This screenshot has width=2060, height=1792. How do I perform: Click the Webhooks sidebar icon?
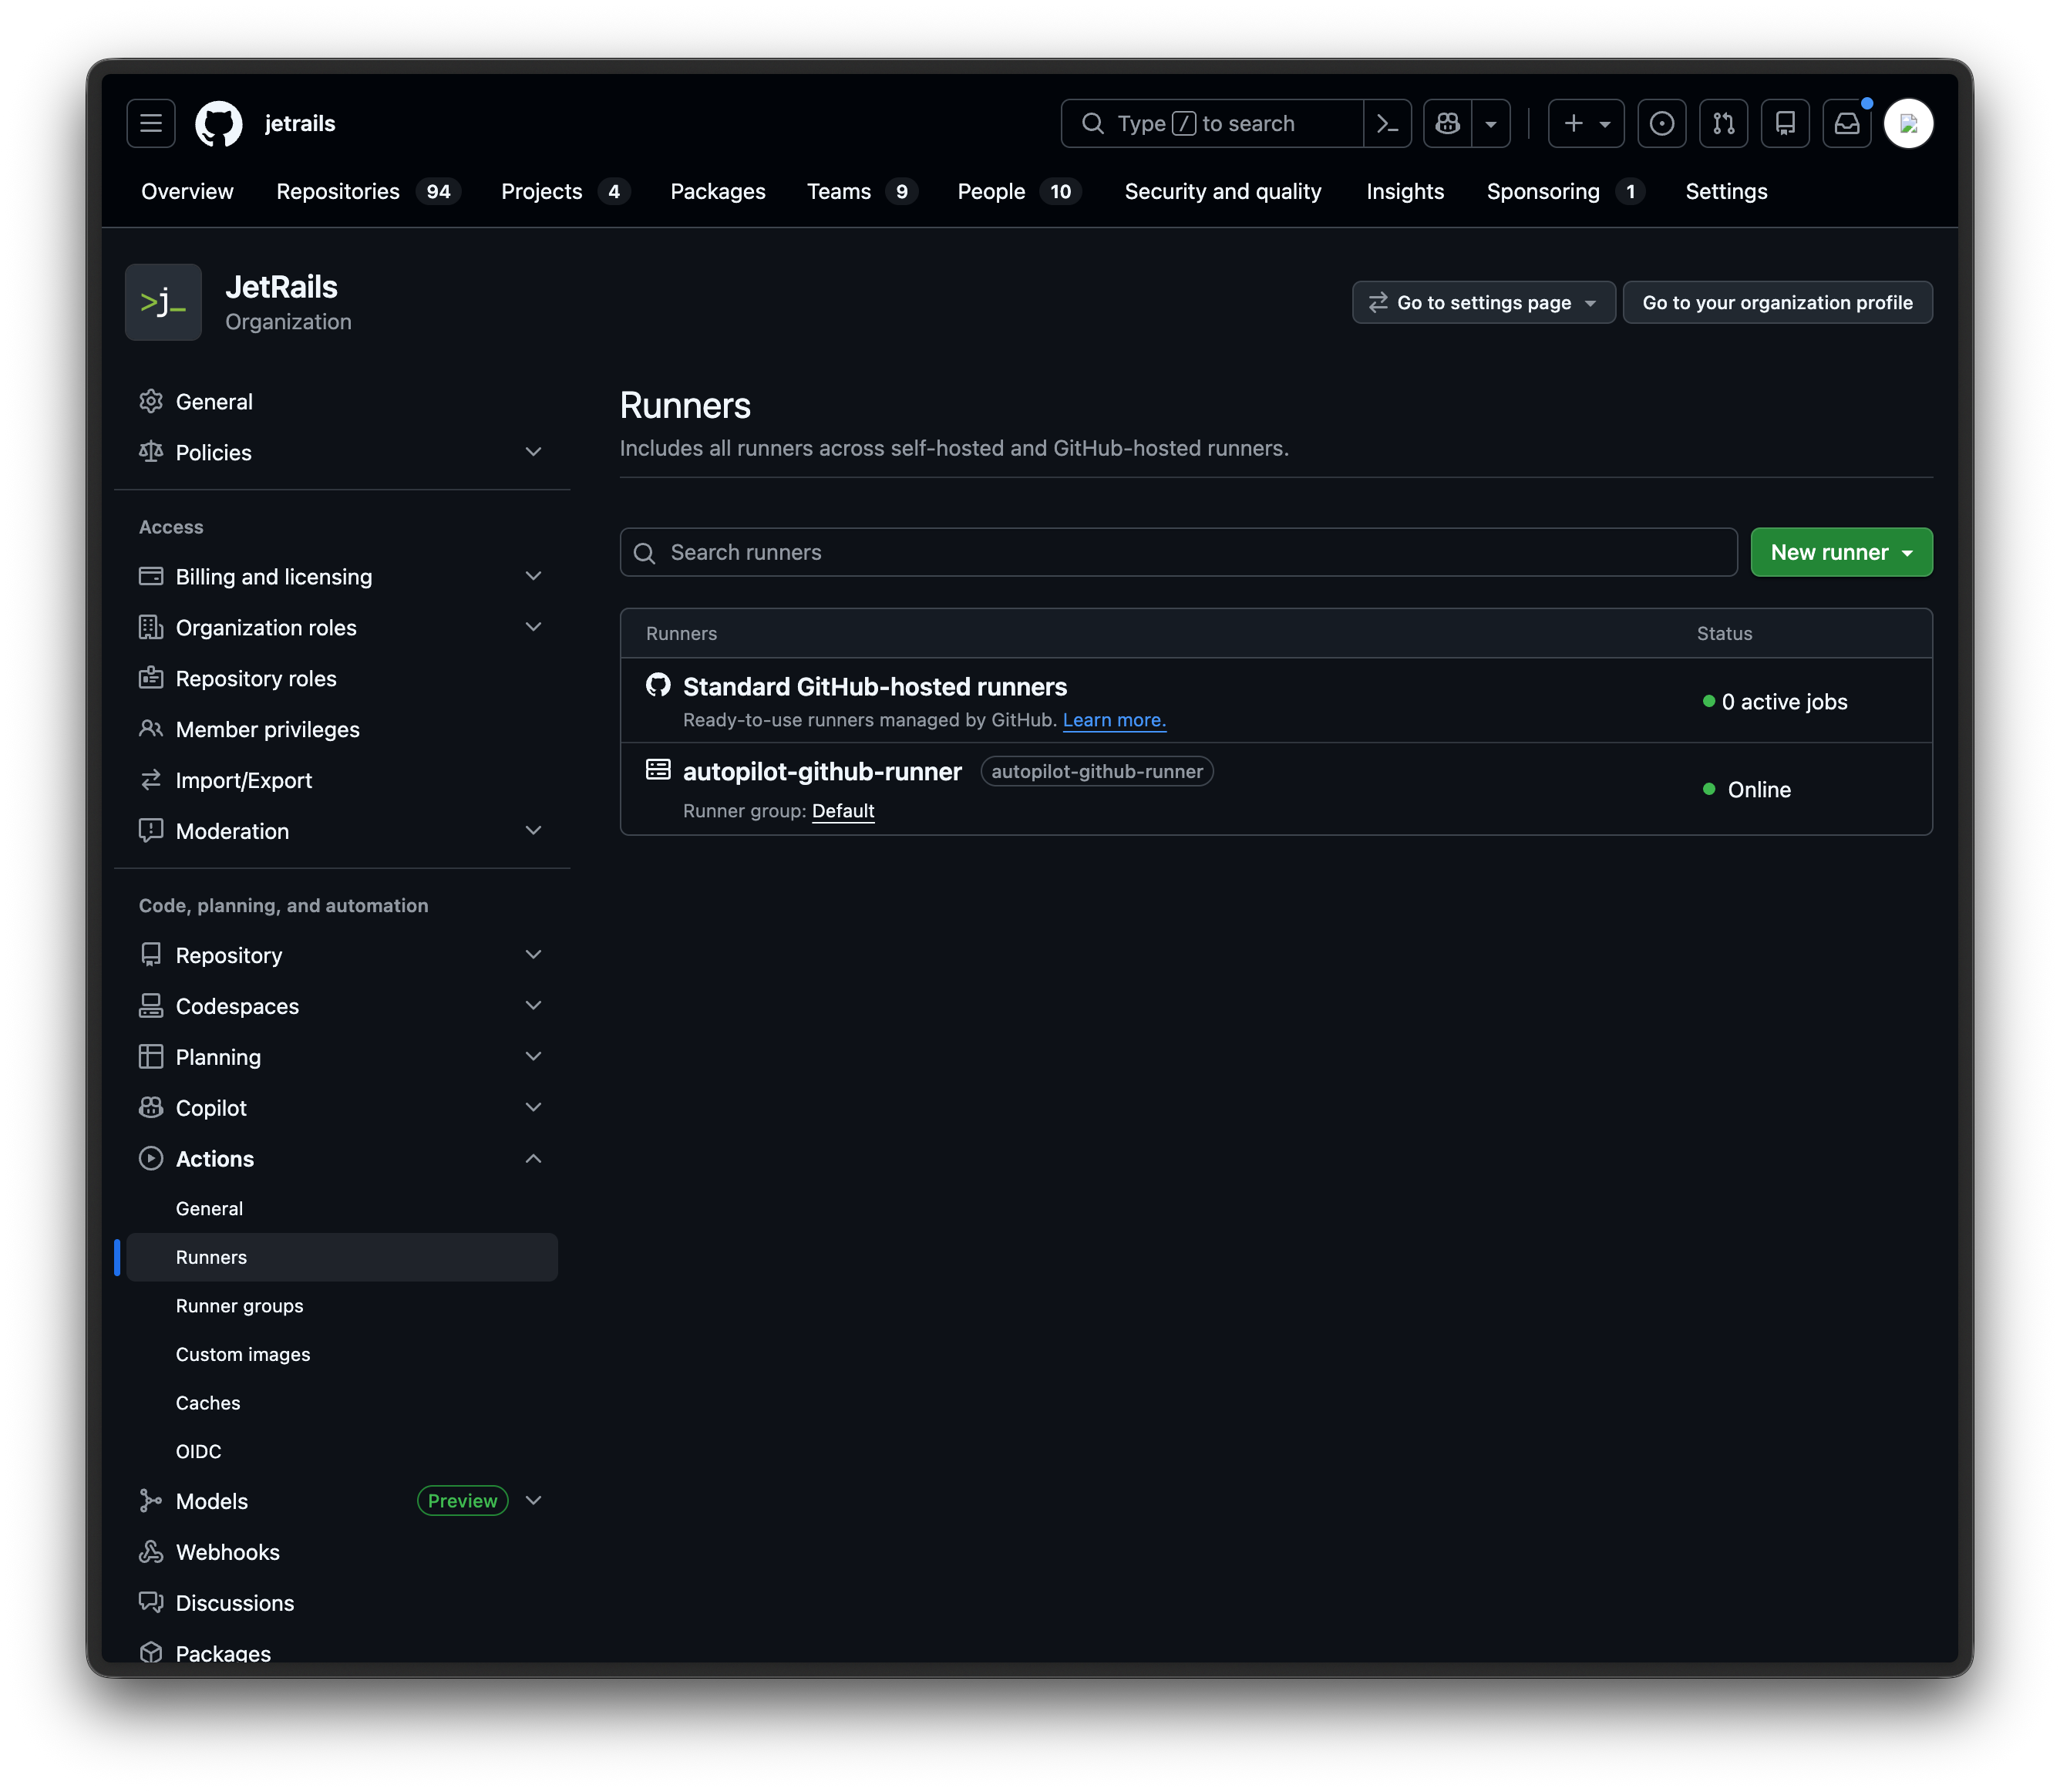click(x=151, y=1552)
